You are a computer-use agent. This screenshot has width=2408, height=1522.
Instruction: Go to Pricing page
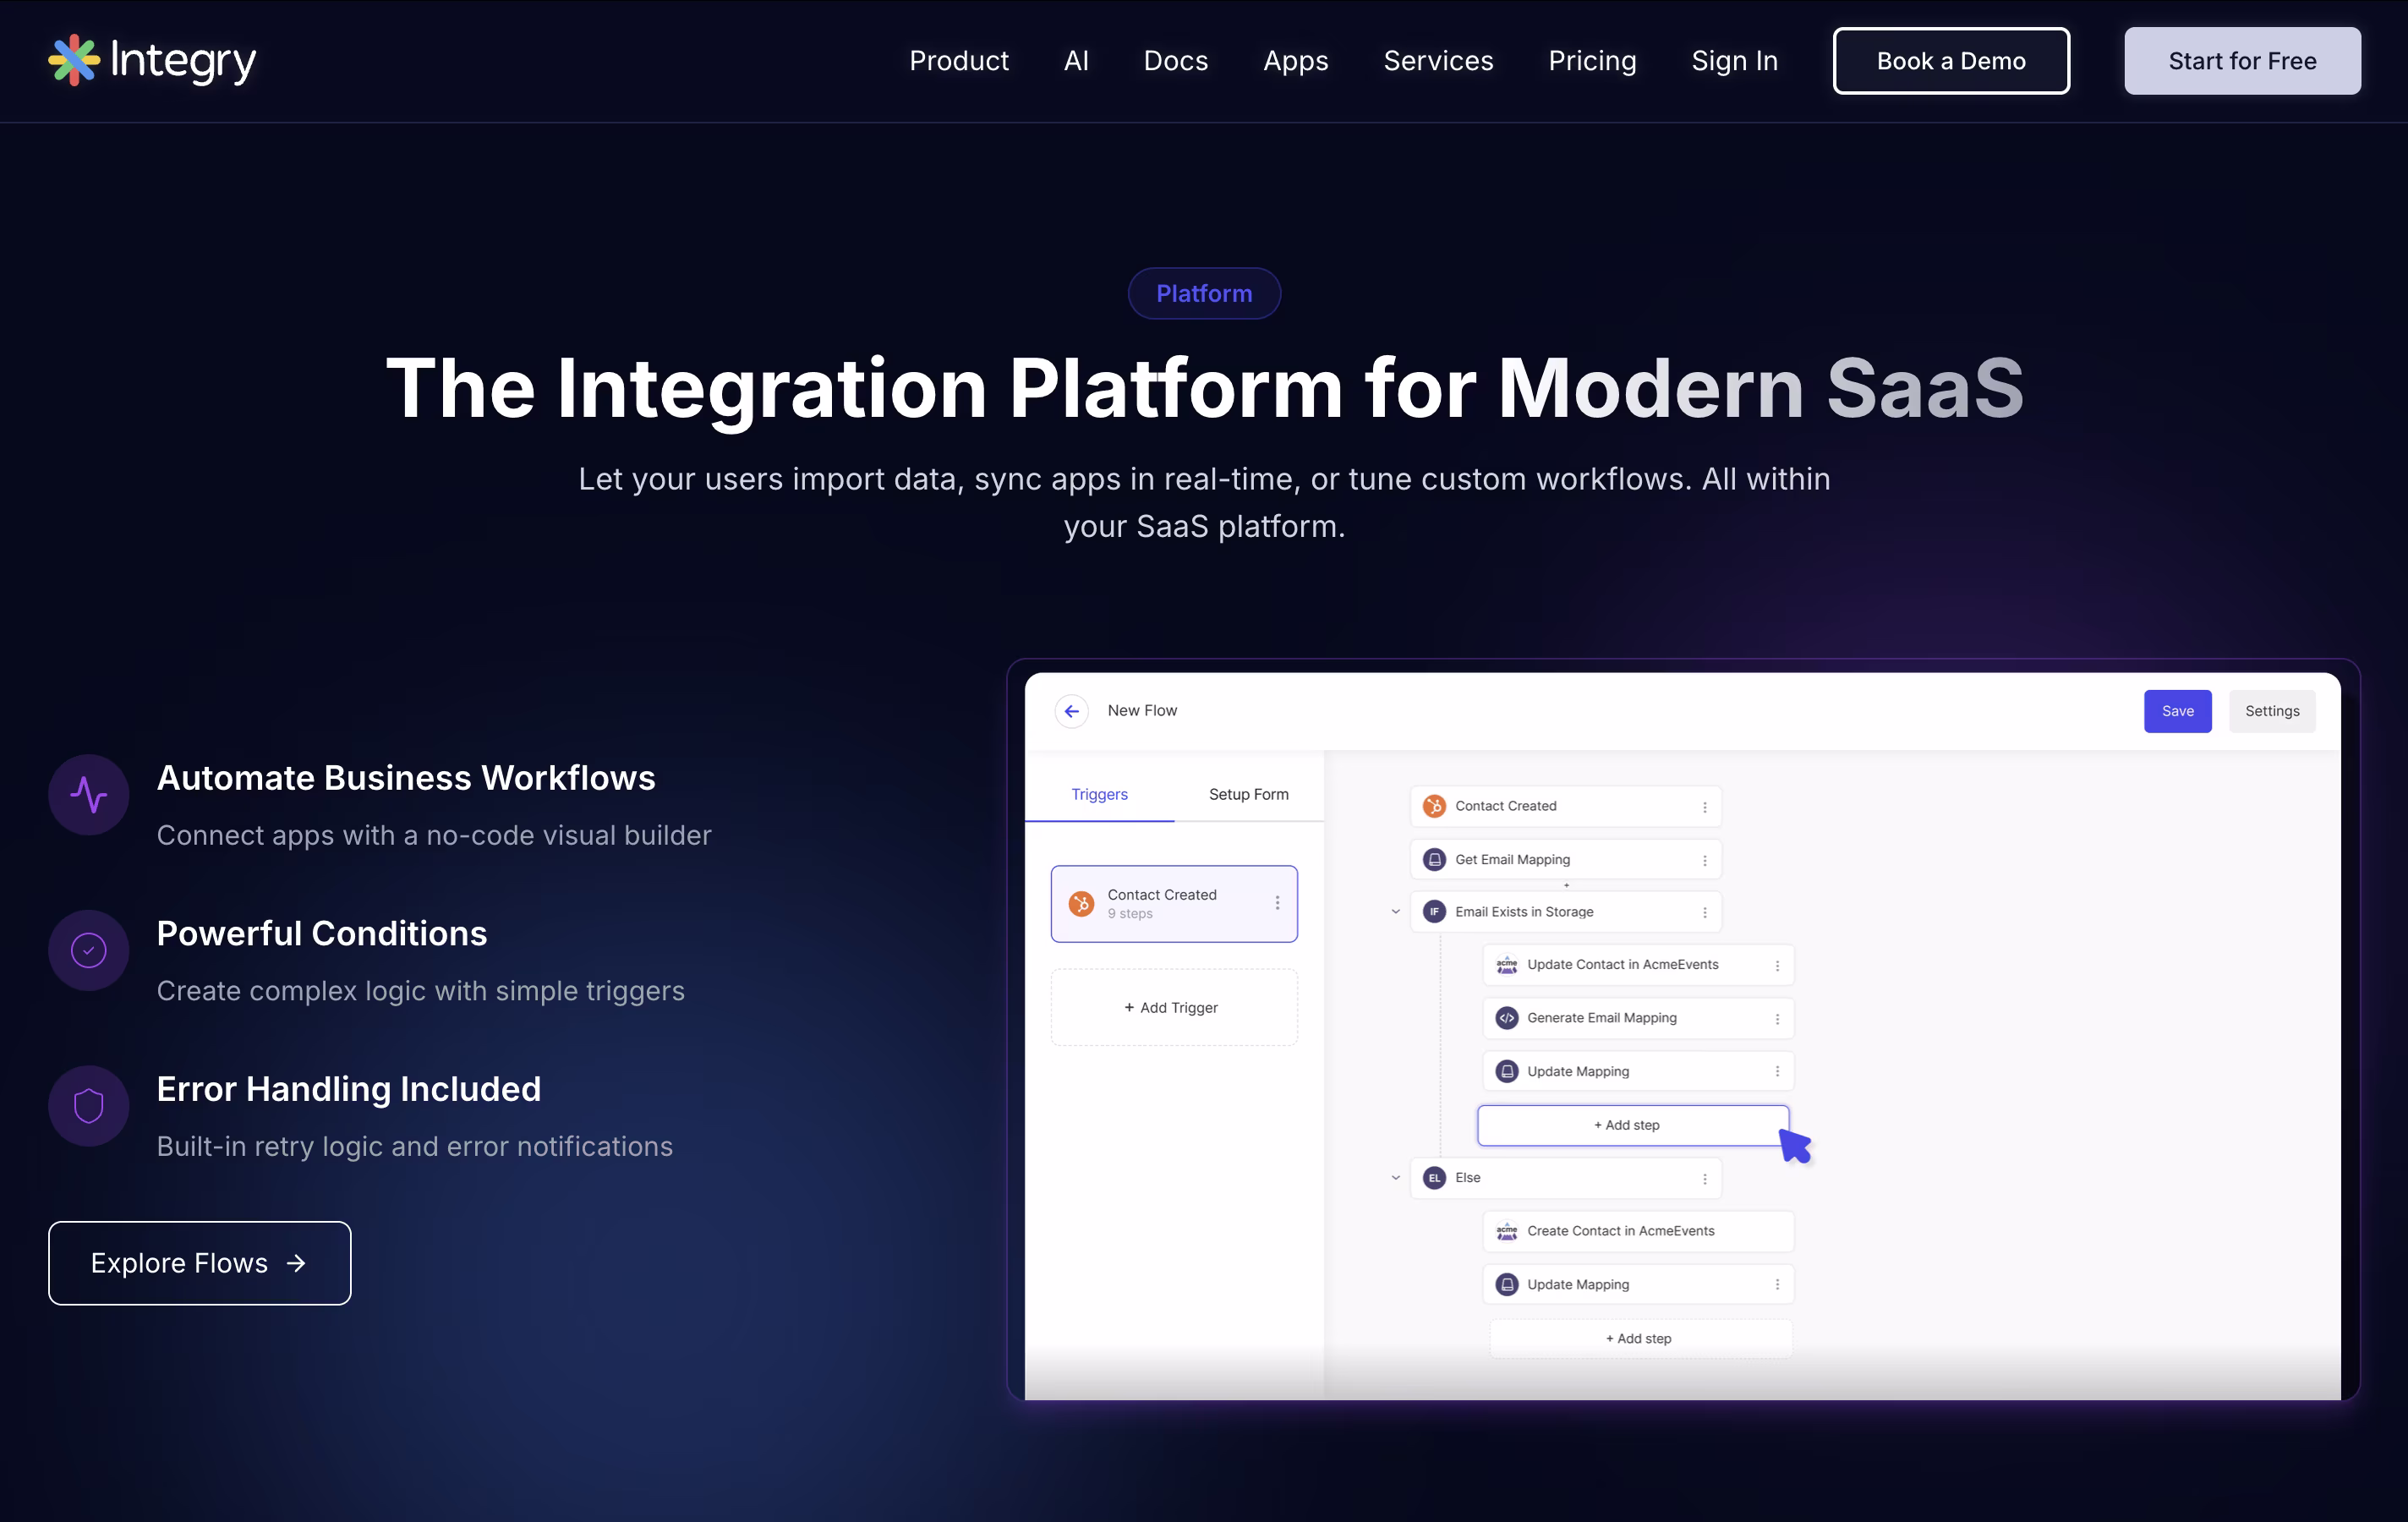click(x=1592, y=61)
